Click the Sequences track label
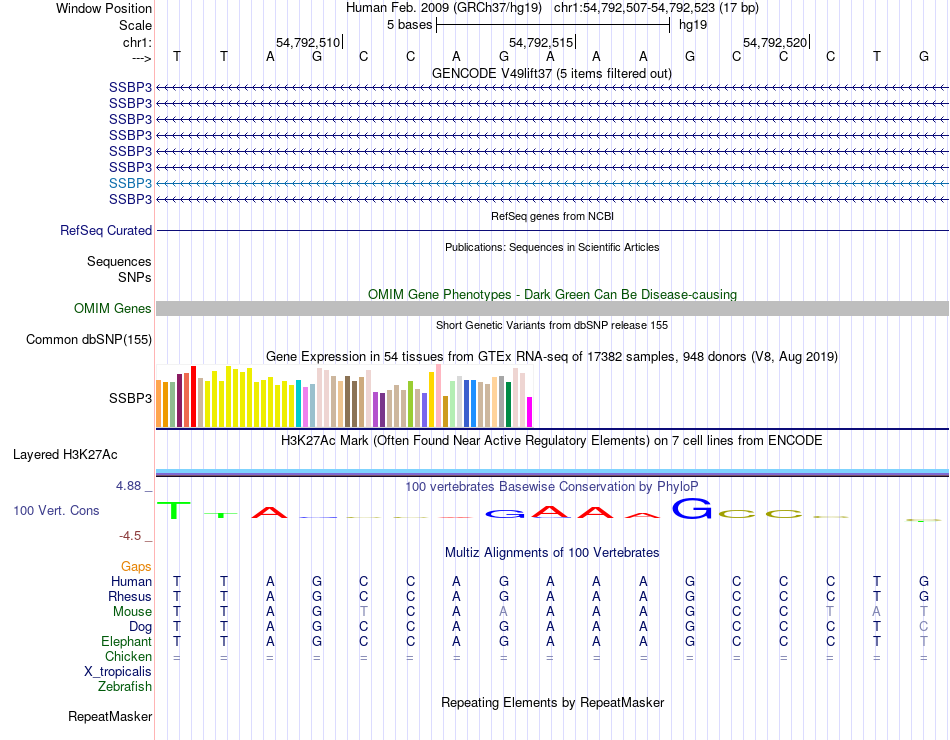The image size is (950, 740). [x=119, y=261]
